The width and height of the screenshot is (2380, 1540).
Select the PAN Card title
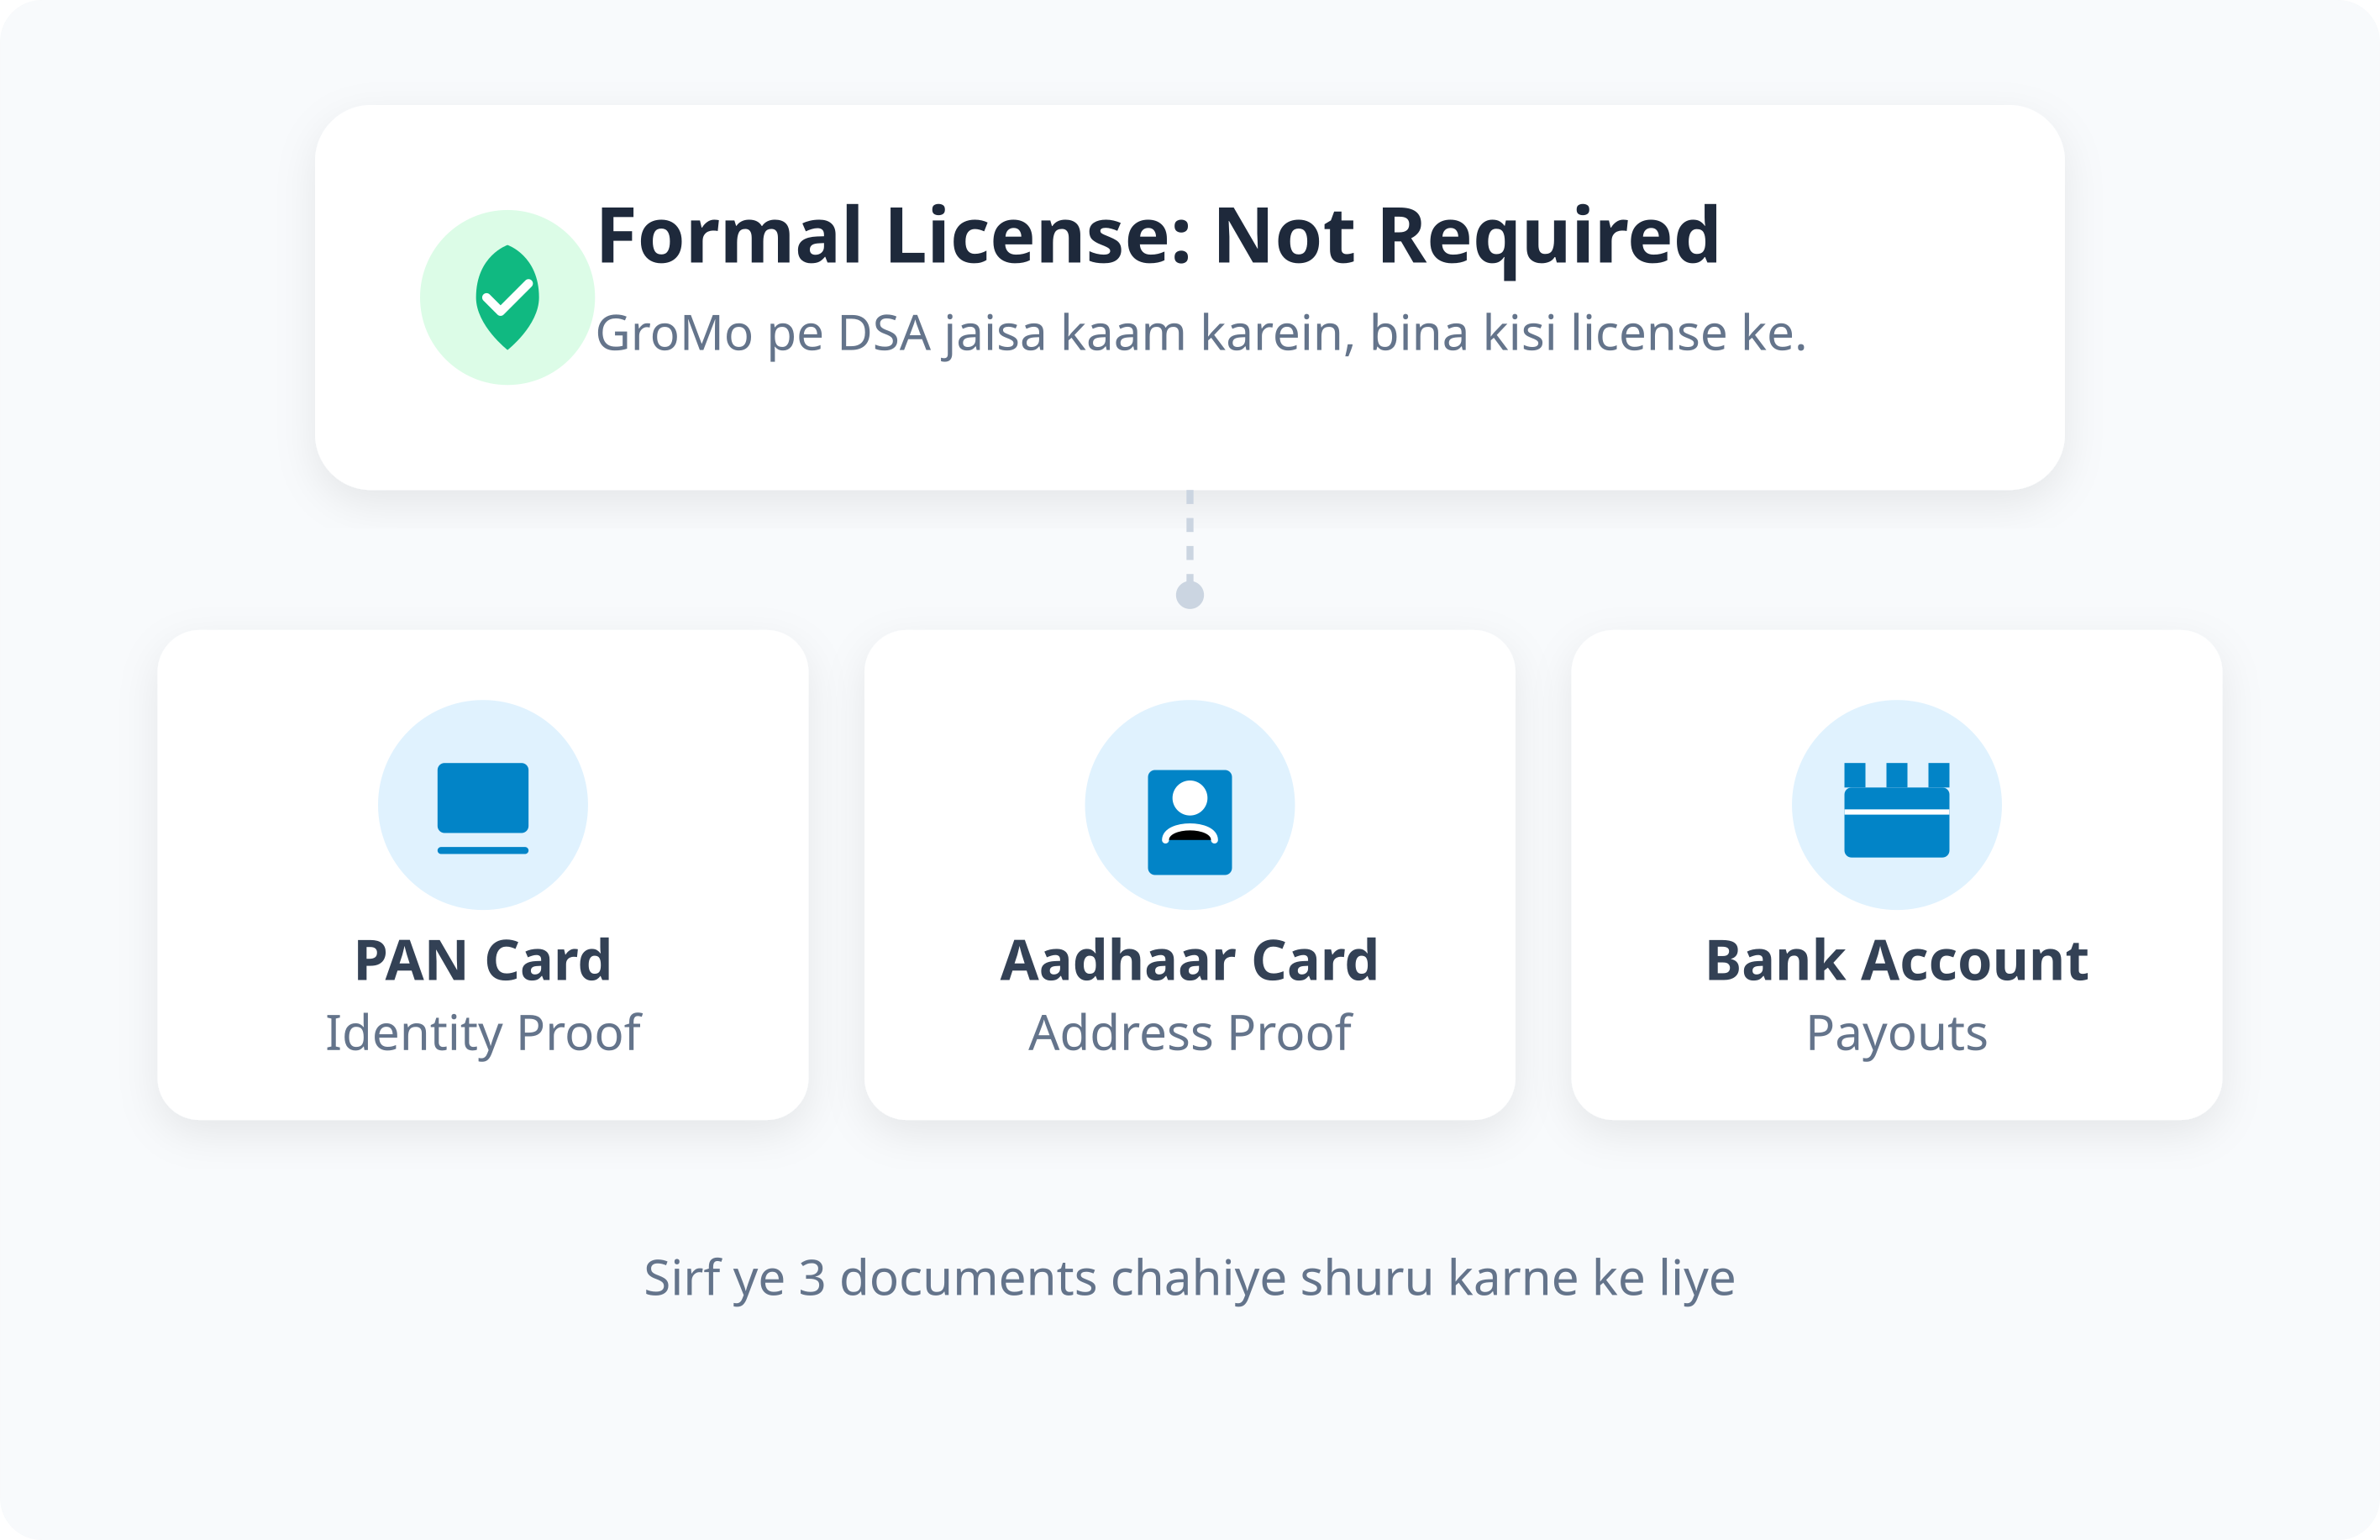(483, 960)
